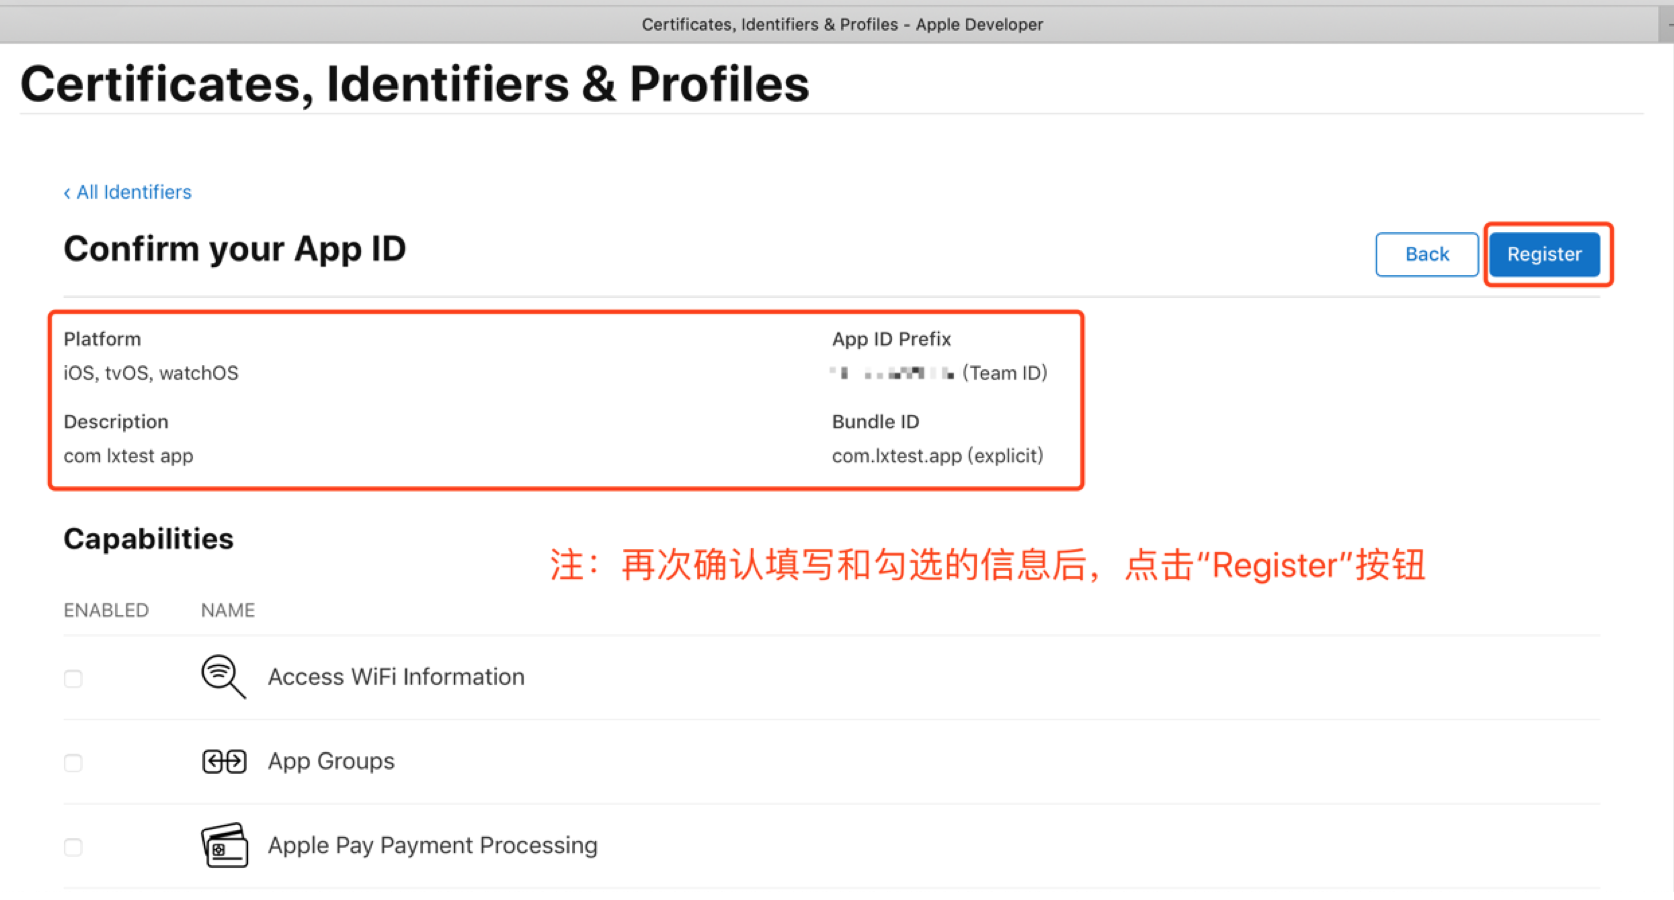The height and width of the screenshot is (900, 1674).
Task: Click the Capabilities section heading
Action: pyautogui.click(x=148, y=539)
